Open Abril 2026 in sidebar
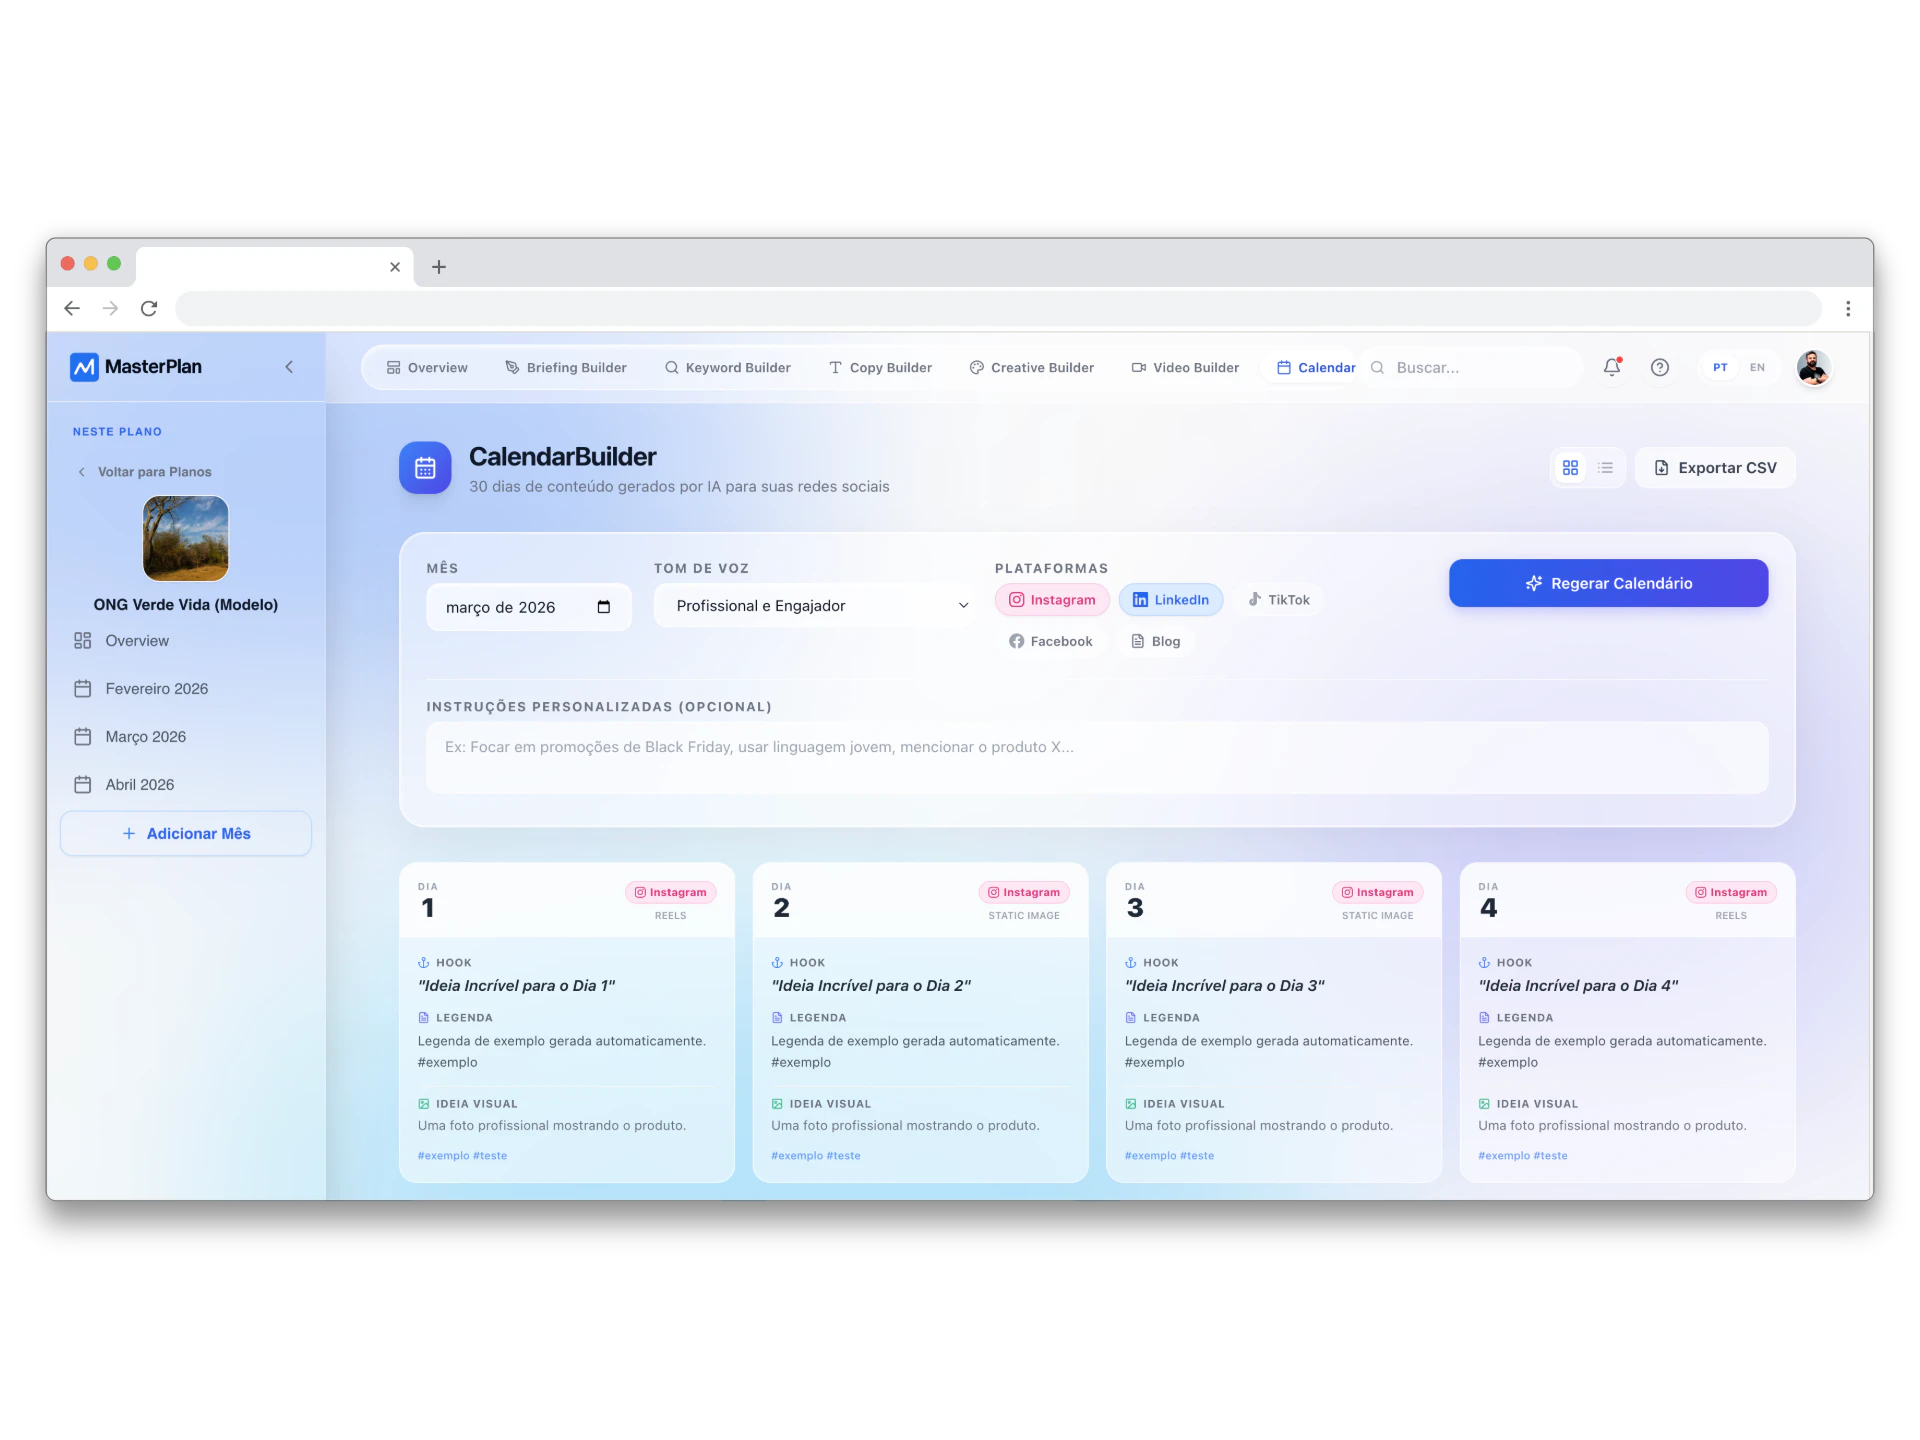1920x1440 pixels. 139,785
